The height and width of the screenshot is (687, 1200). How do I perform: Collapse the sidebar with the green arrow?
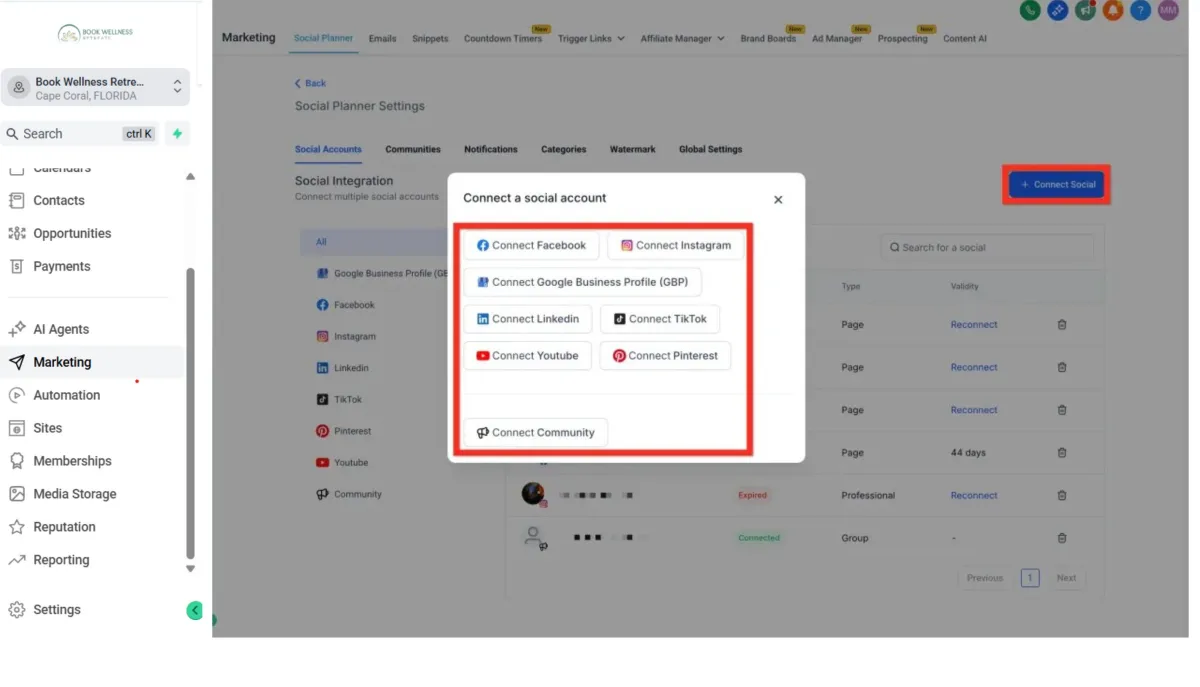[x=195, y=610]
